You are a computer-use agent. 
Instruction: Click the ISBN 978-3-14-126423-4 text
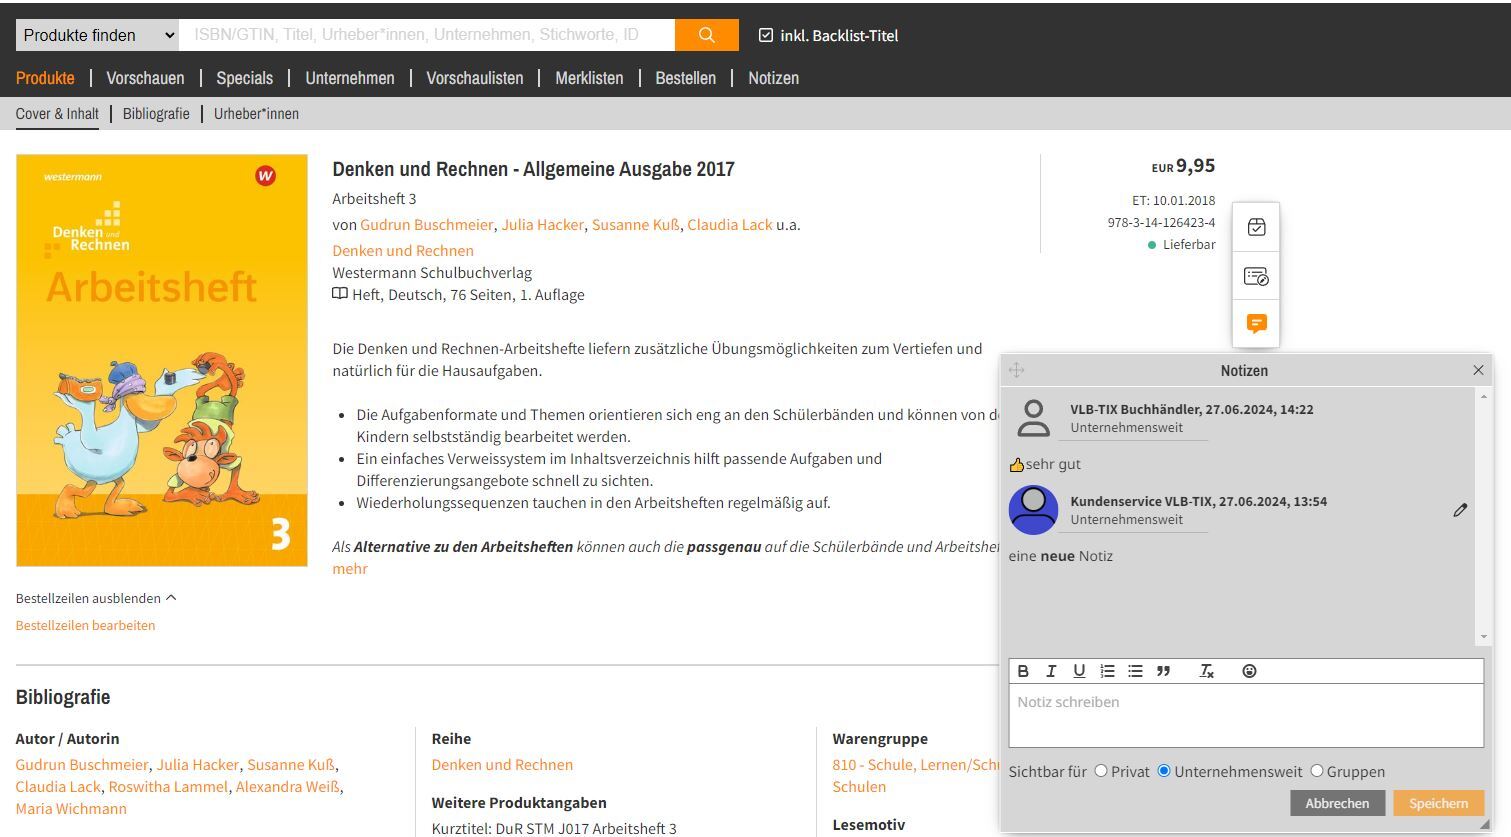pos(1161,223)
